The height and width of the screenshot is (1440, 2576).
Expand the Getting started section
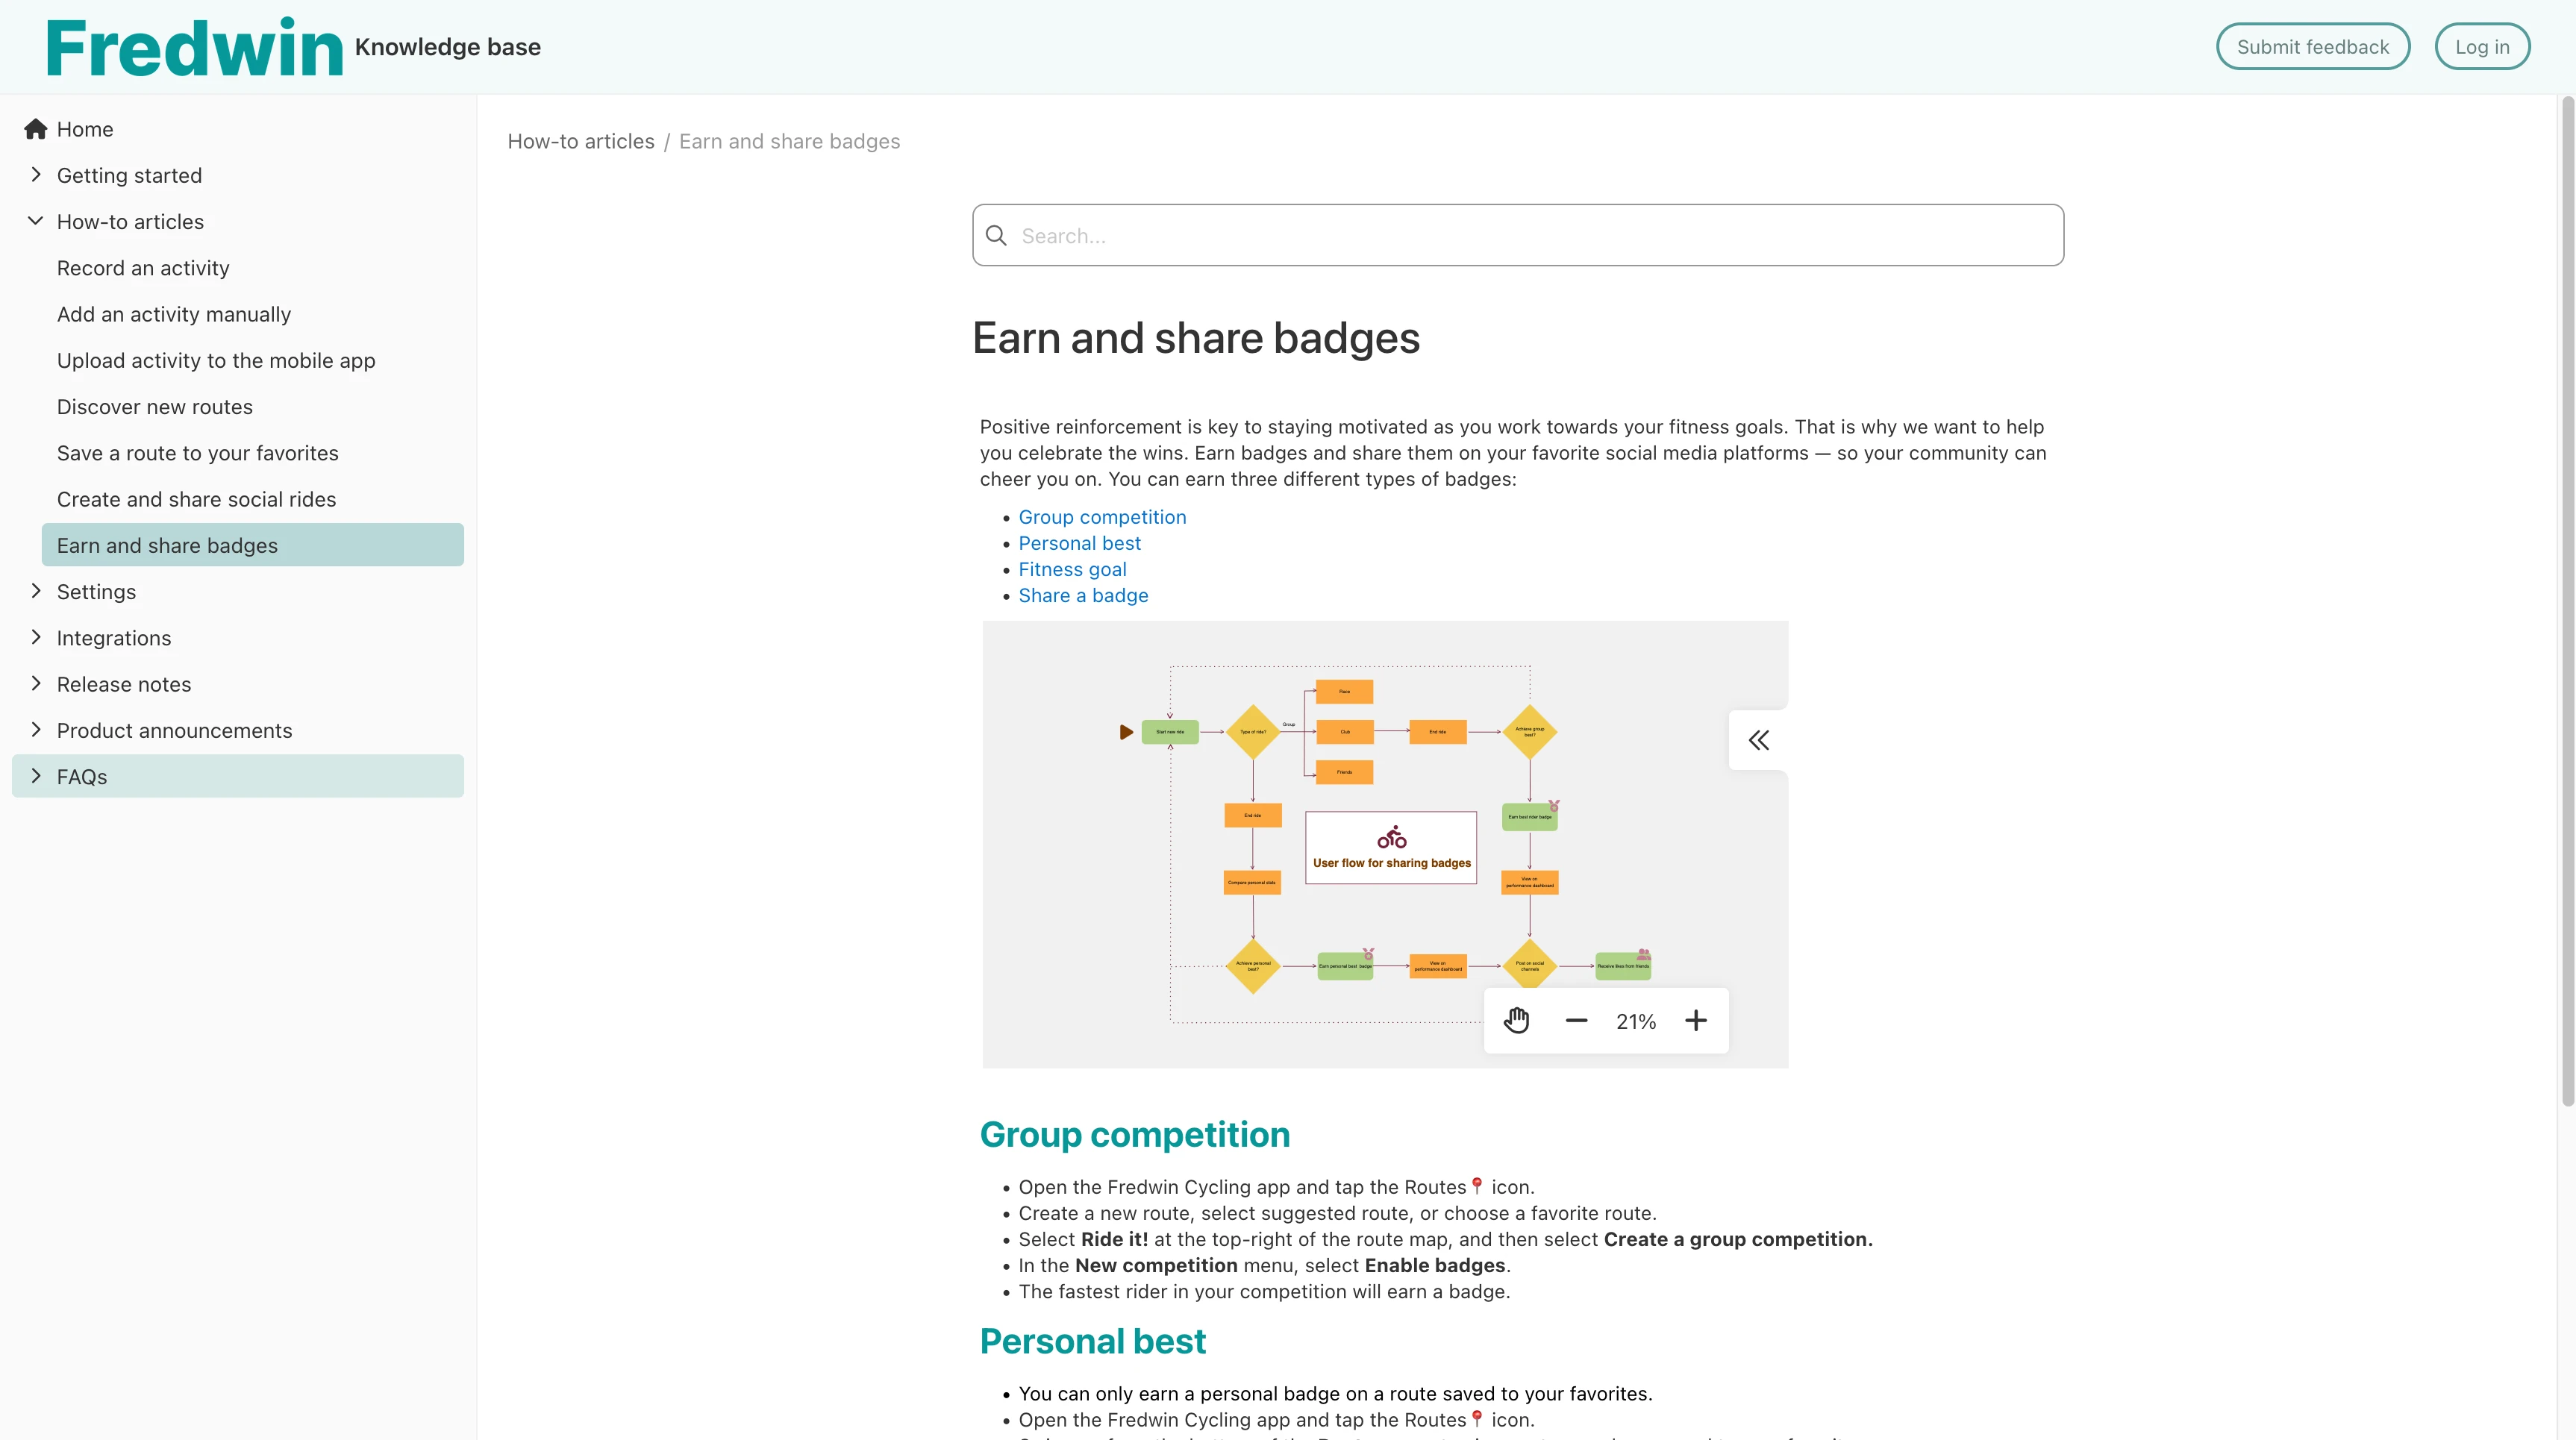click(37, 174)
